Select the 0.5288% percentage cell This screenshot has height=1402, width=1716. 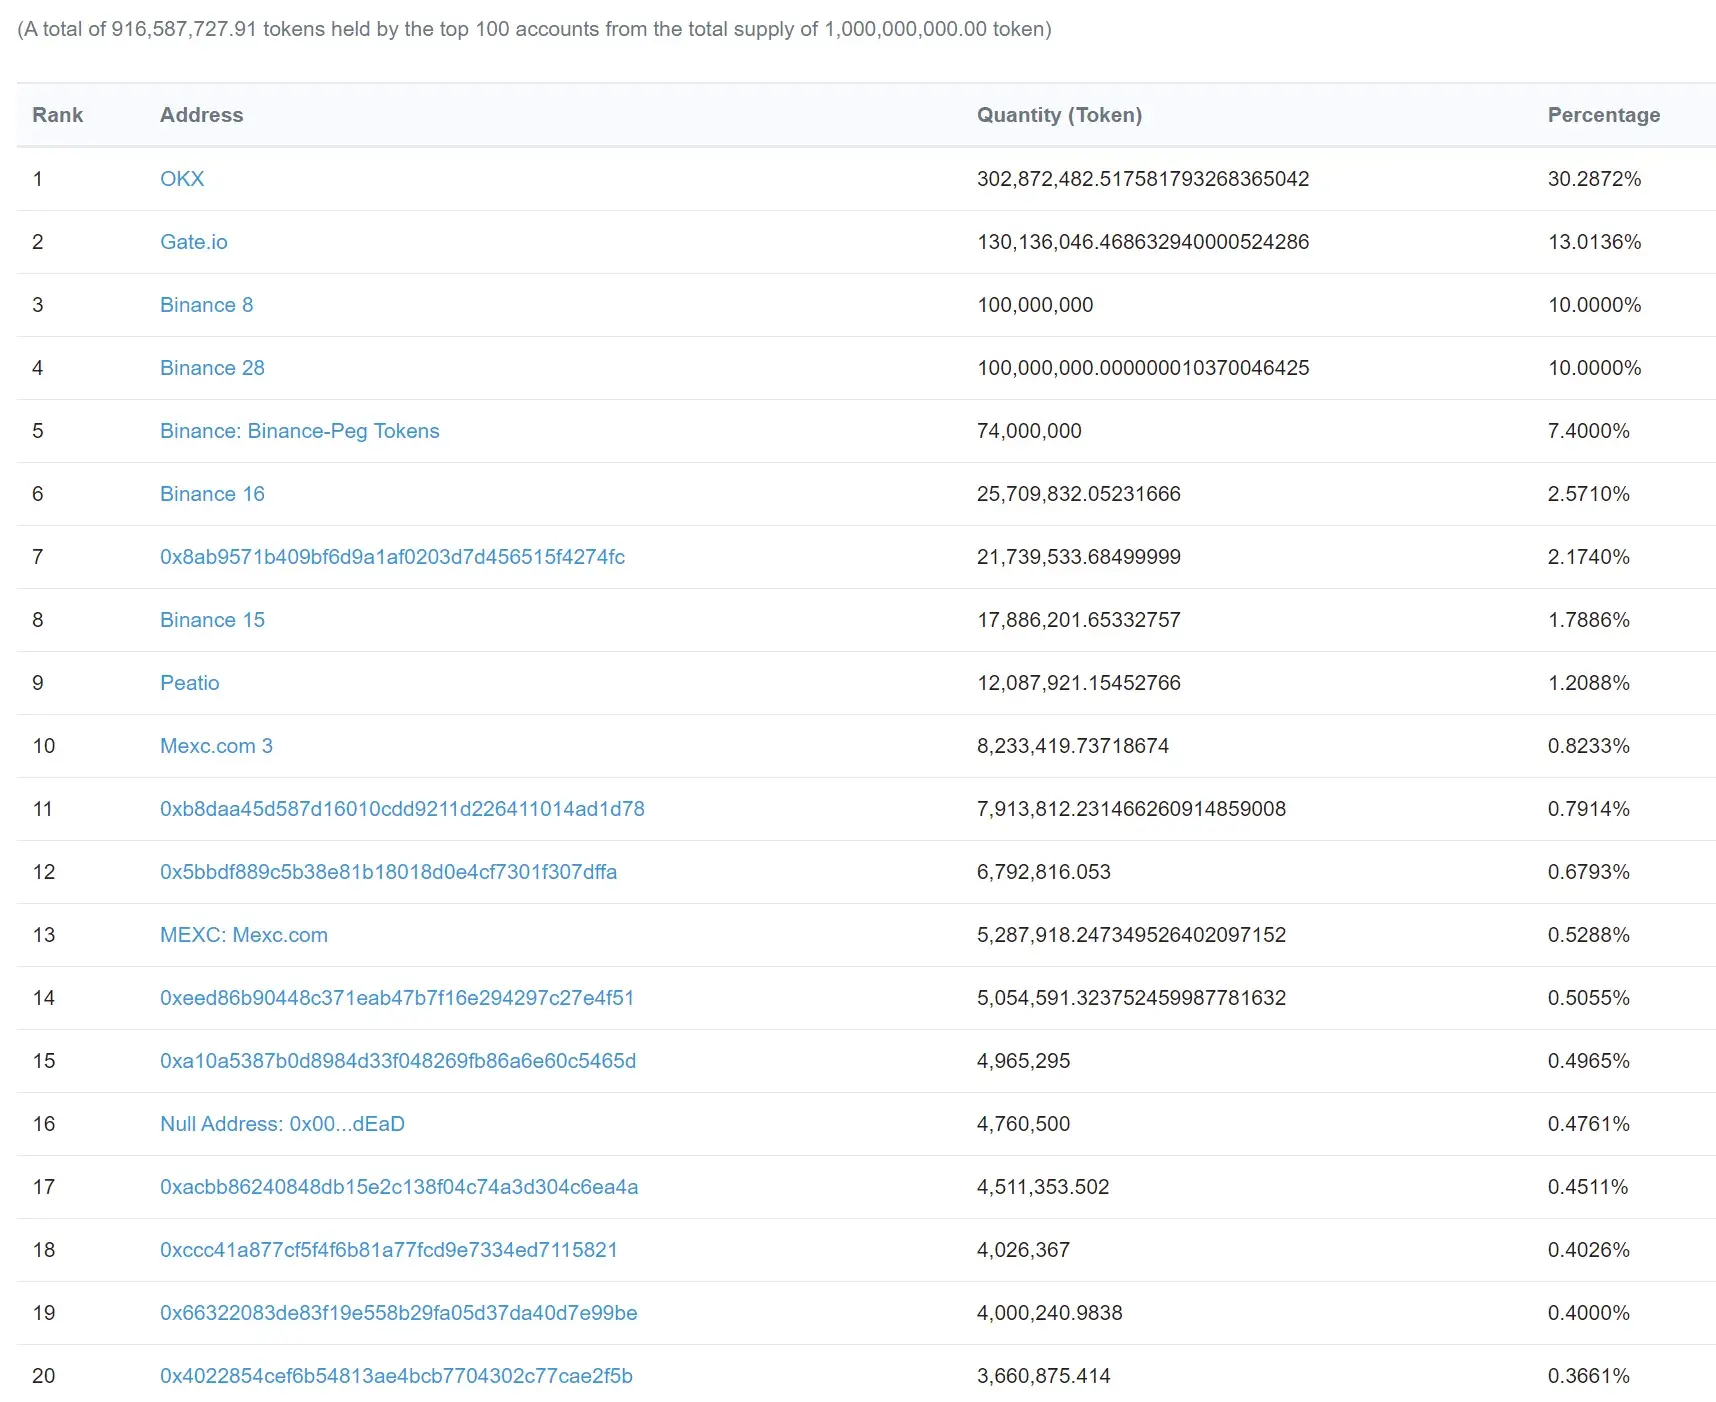1589,935
